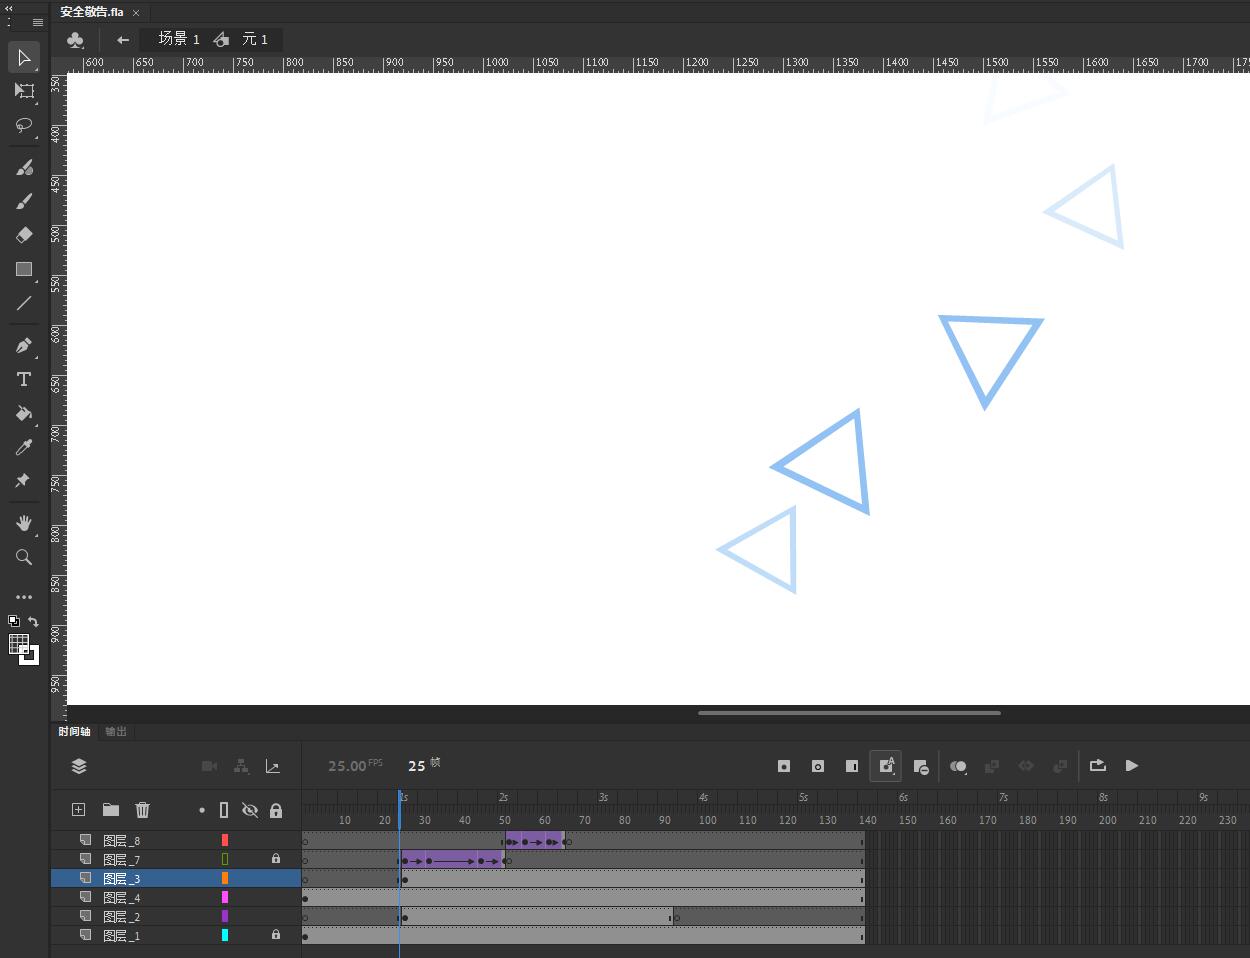Viewport: 1250px width, 958px height.
Task: Show the layer parenting view
Action: [241, 766]
